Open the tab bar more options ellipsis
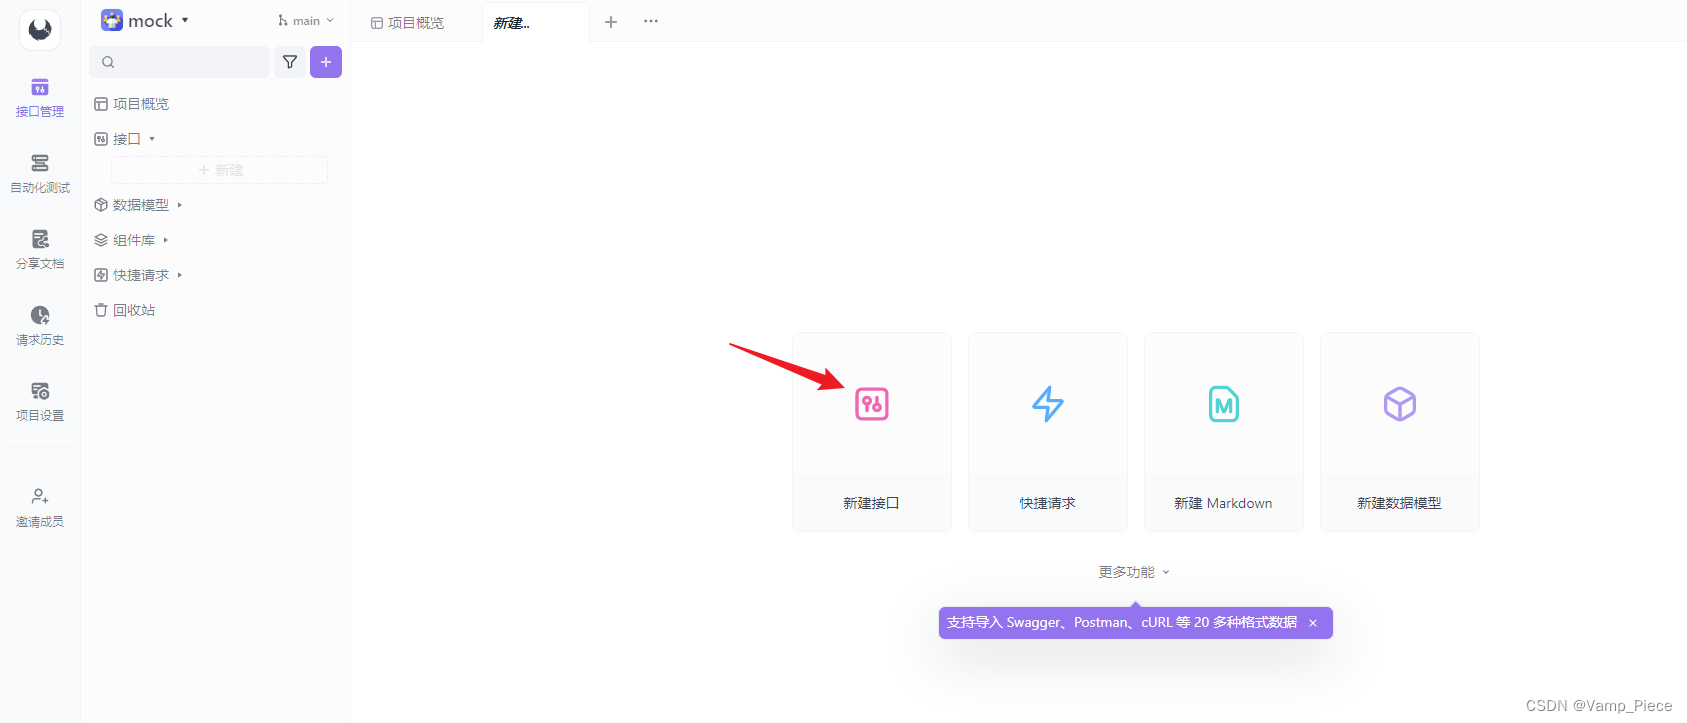Screen dimensions: 1687x723 click(x=651, y=21)
